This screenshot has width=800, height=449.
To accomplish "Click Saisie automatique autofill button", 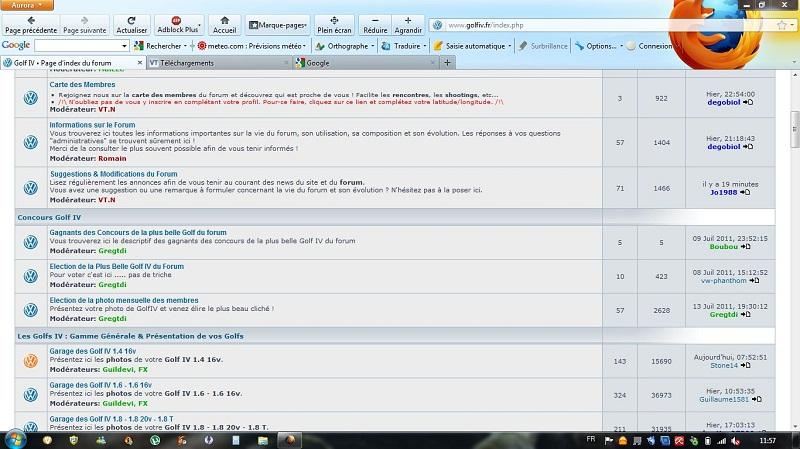I will (469, 46).
